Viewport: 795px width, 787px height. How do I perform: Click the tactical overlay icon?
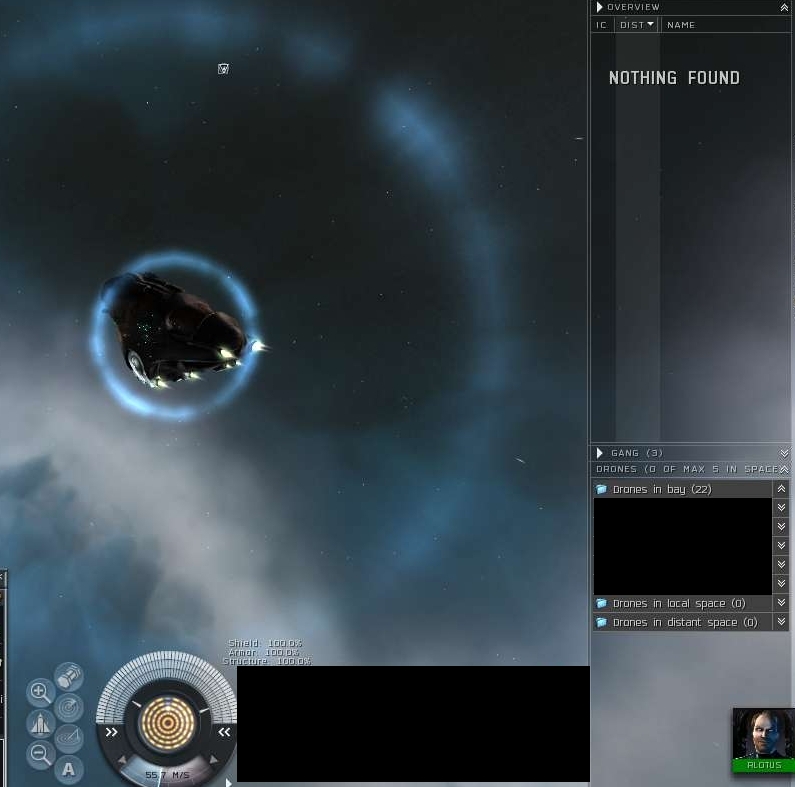[68, 738]
